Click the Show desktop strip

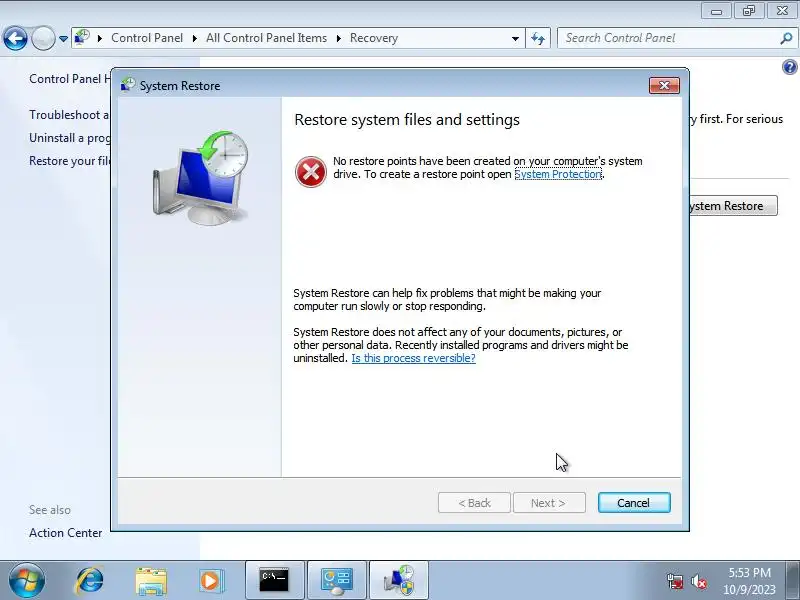pos(793,581)
